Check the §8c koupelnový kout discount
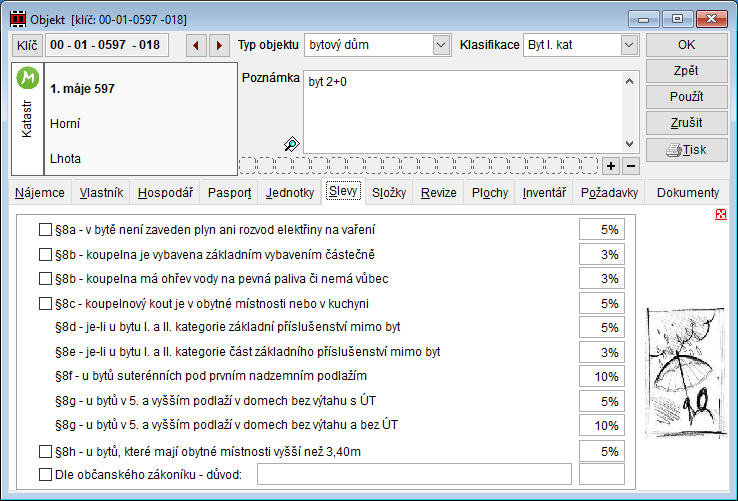Image resolution: width=738 pixels, height=501 pixels. (45, 303)
